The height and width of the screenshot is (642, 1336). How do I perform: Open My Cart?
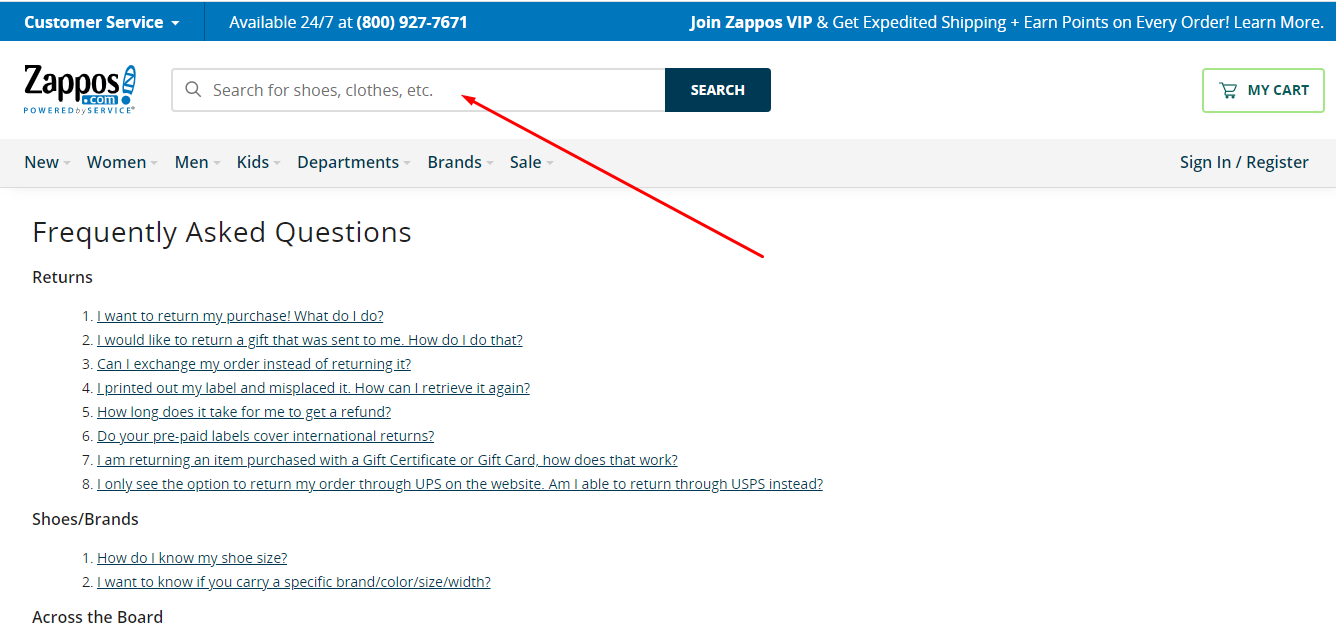pos(1263,90)
